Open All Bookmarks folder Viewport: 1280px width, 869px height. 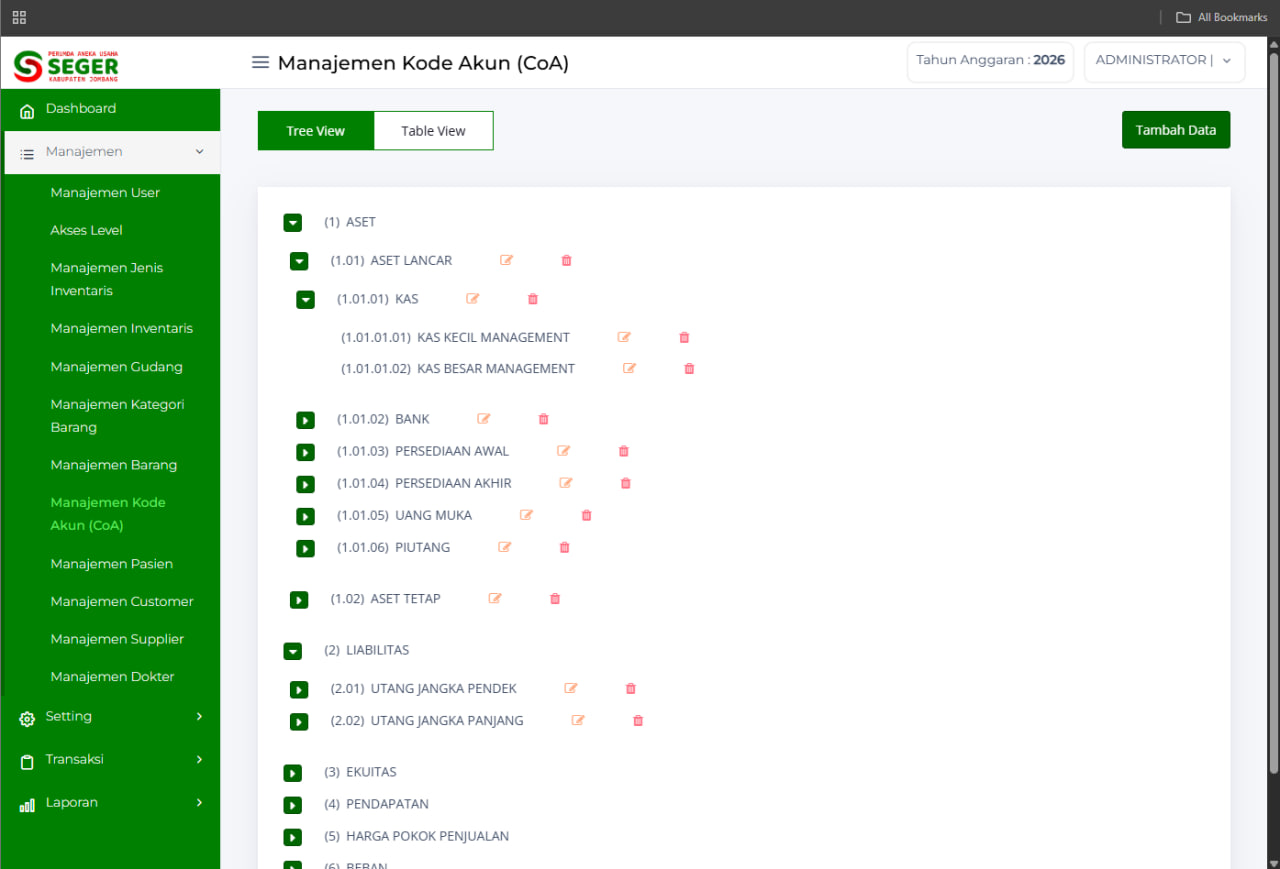[1222, 17]
